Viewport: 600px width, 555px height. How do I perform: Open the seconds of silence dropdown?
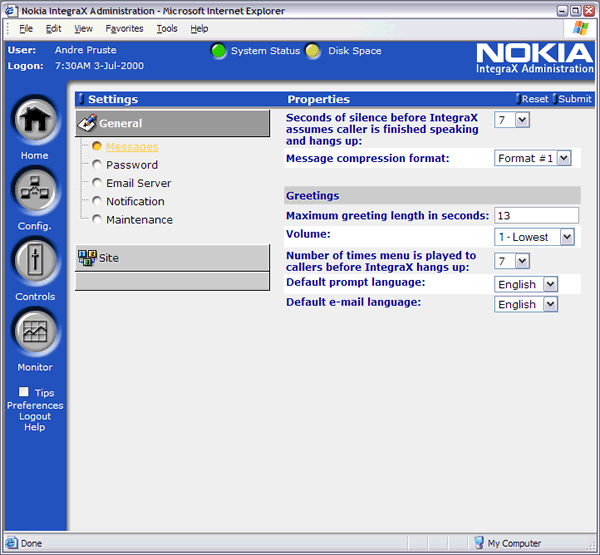(512, 120)
